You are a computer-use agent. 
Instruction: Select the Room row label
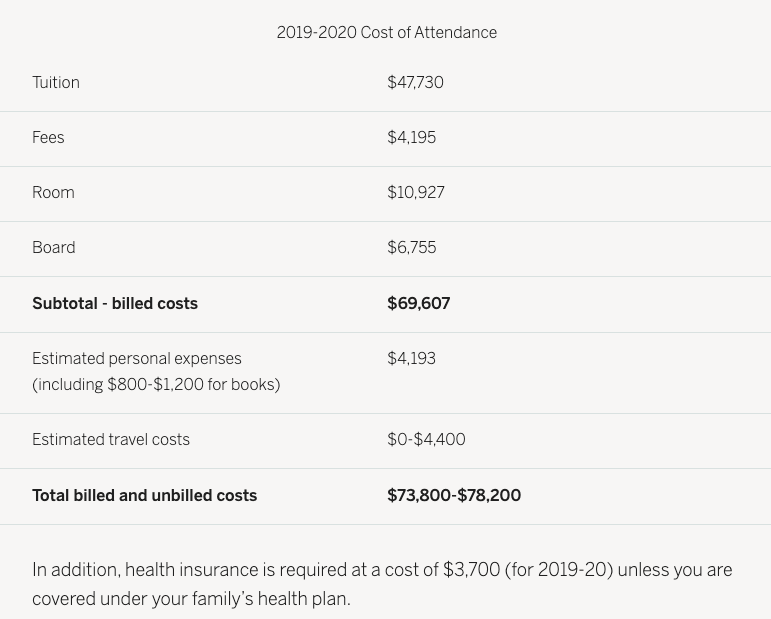click(53, 193)
